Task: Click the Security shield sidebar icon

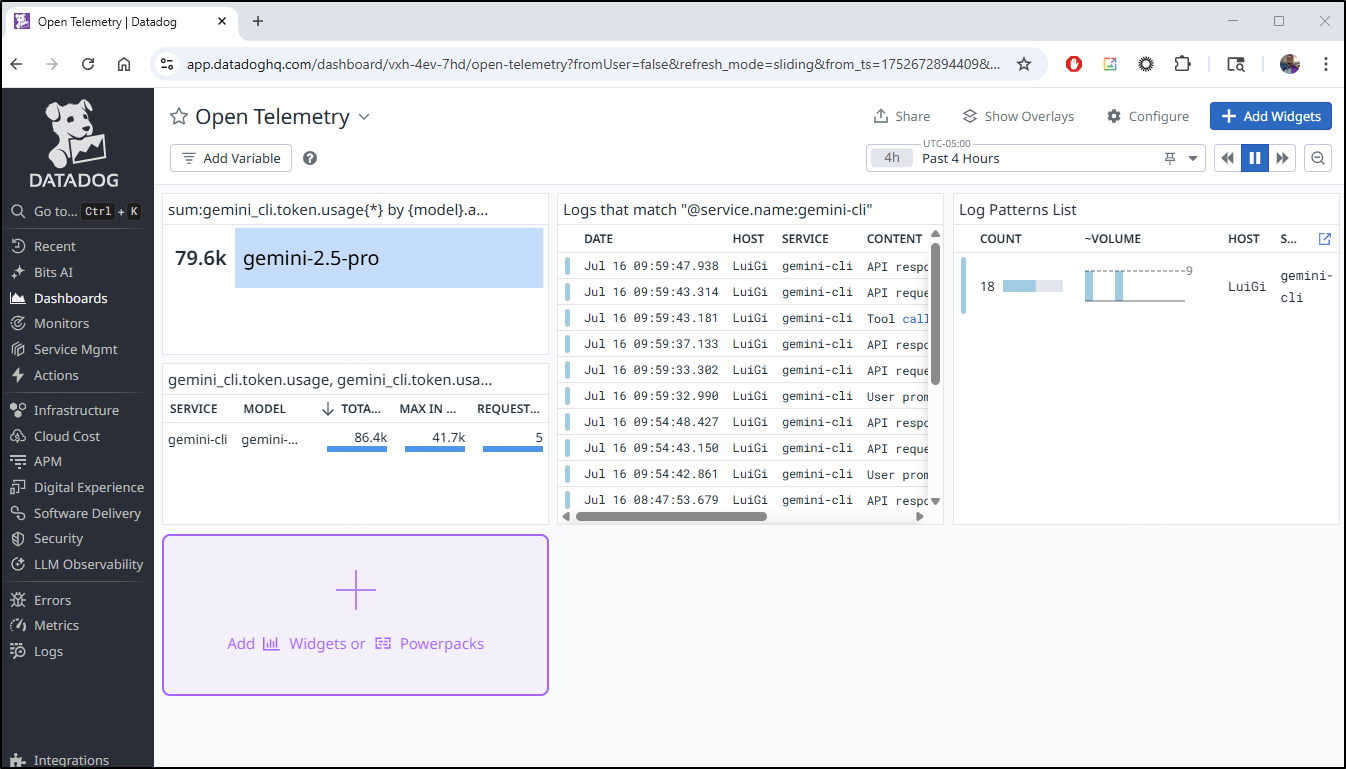Action: tap(17, 538)
